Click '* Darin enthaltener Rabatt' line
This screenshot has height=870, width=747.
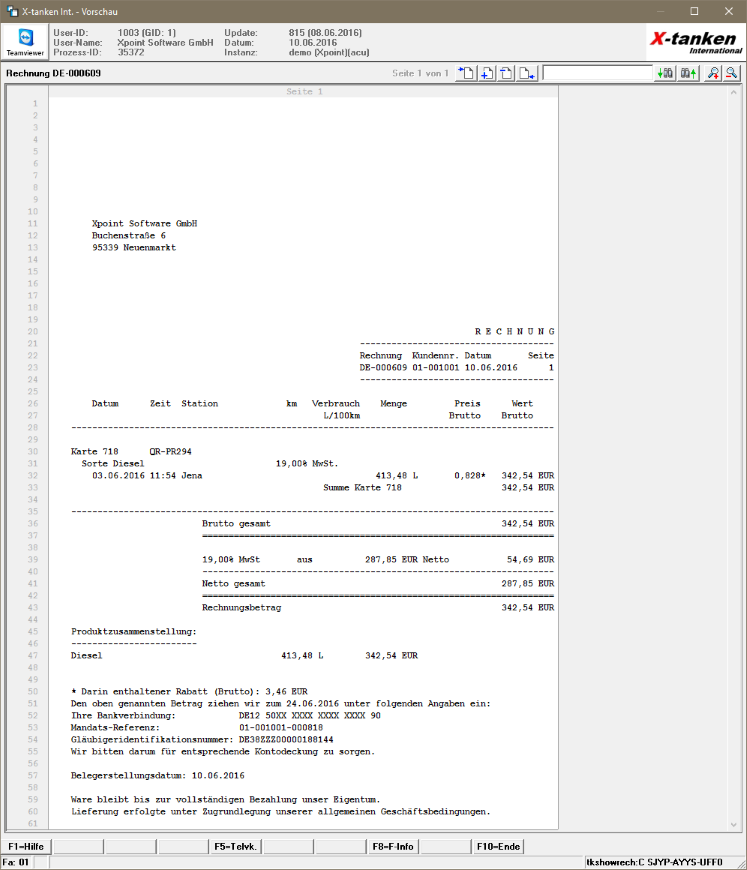pyautogui.click(x=189, y=691)
